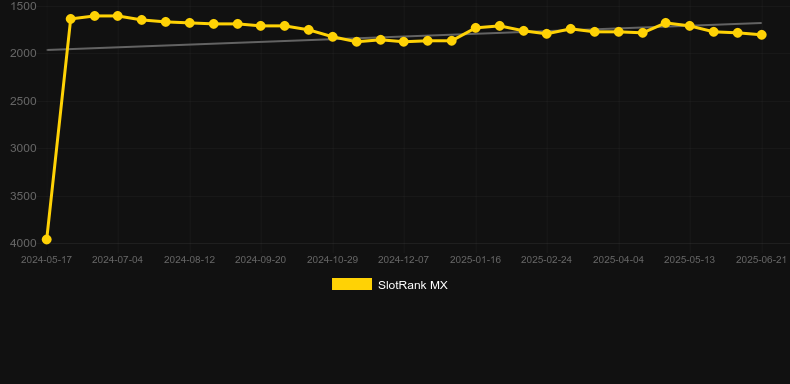Click the 2025-06-21 axis date label
The height and width of the screenshot is (384, 790).
point(761,260)
